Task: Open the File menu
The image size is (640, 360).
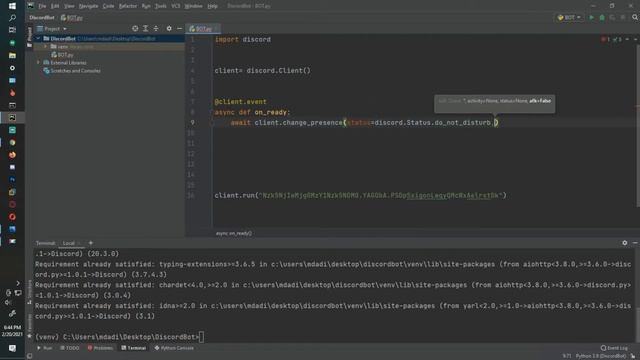Action: coord(42,6)
